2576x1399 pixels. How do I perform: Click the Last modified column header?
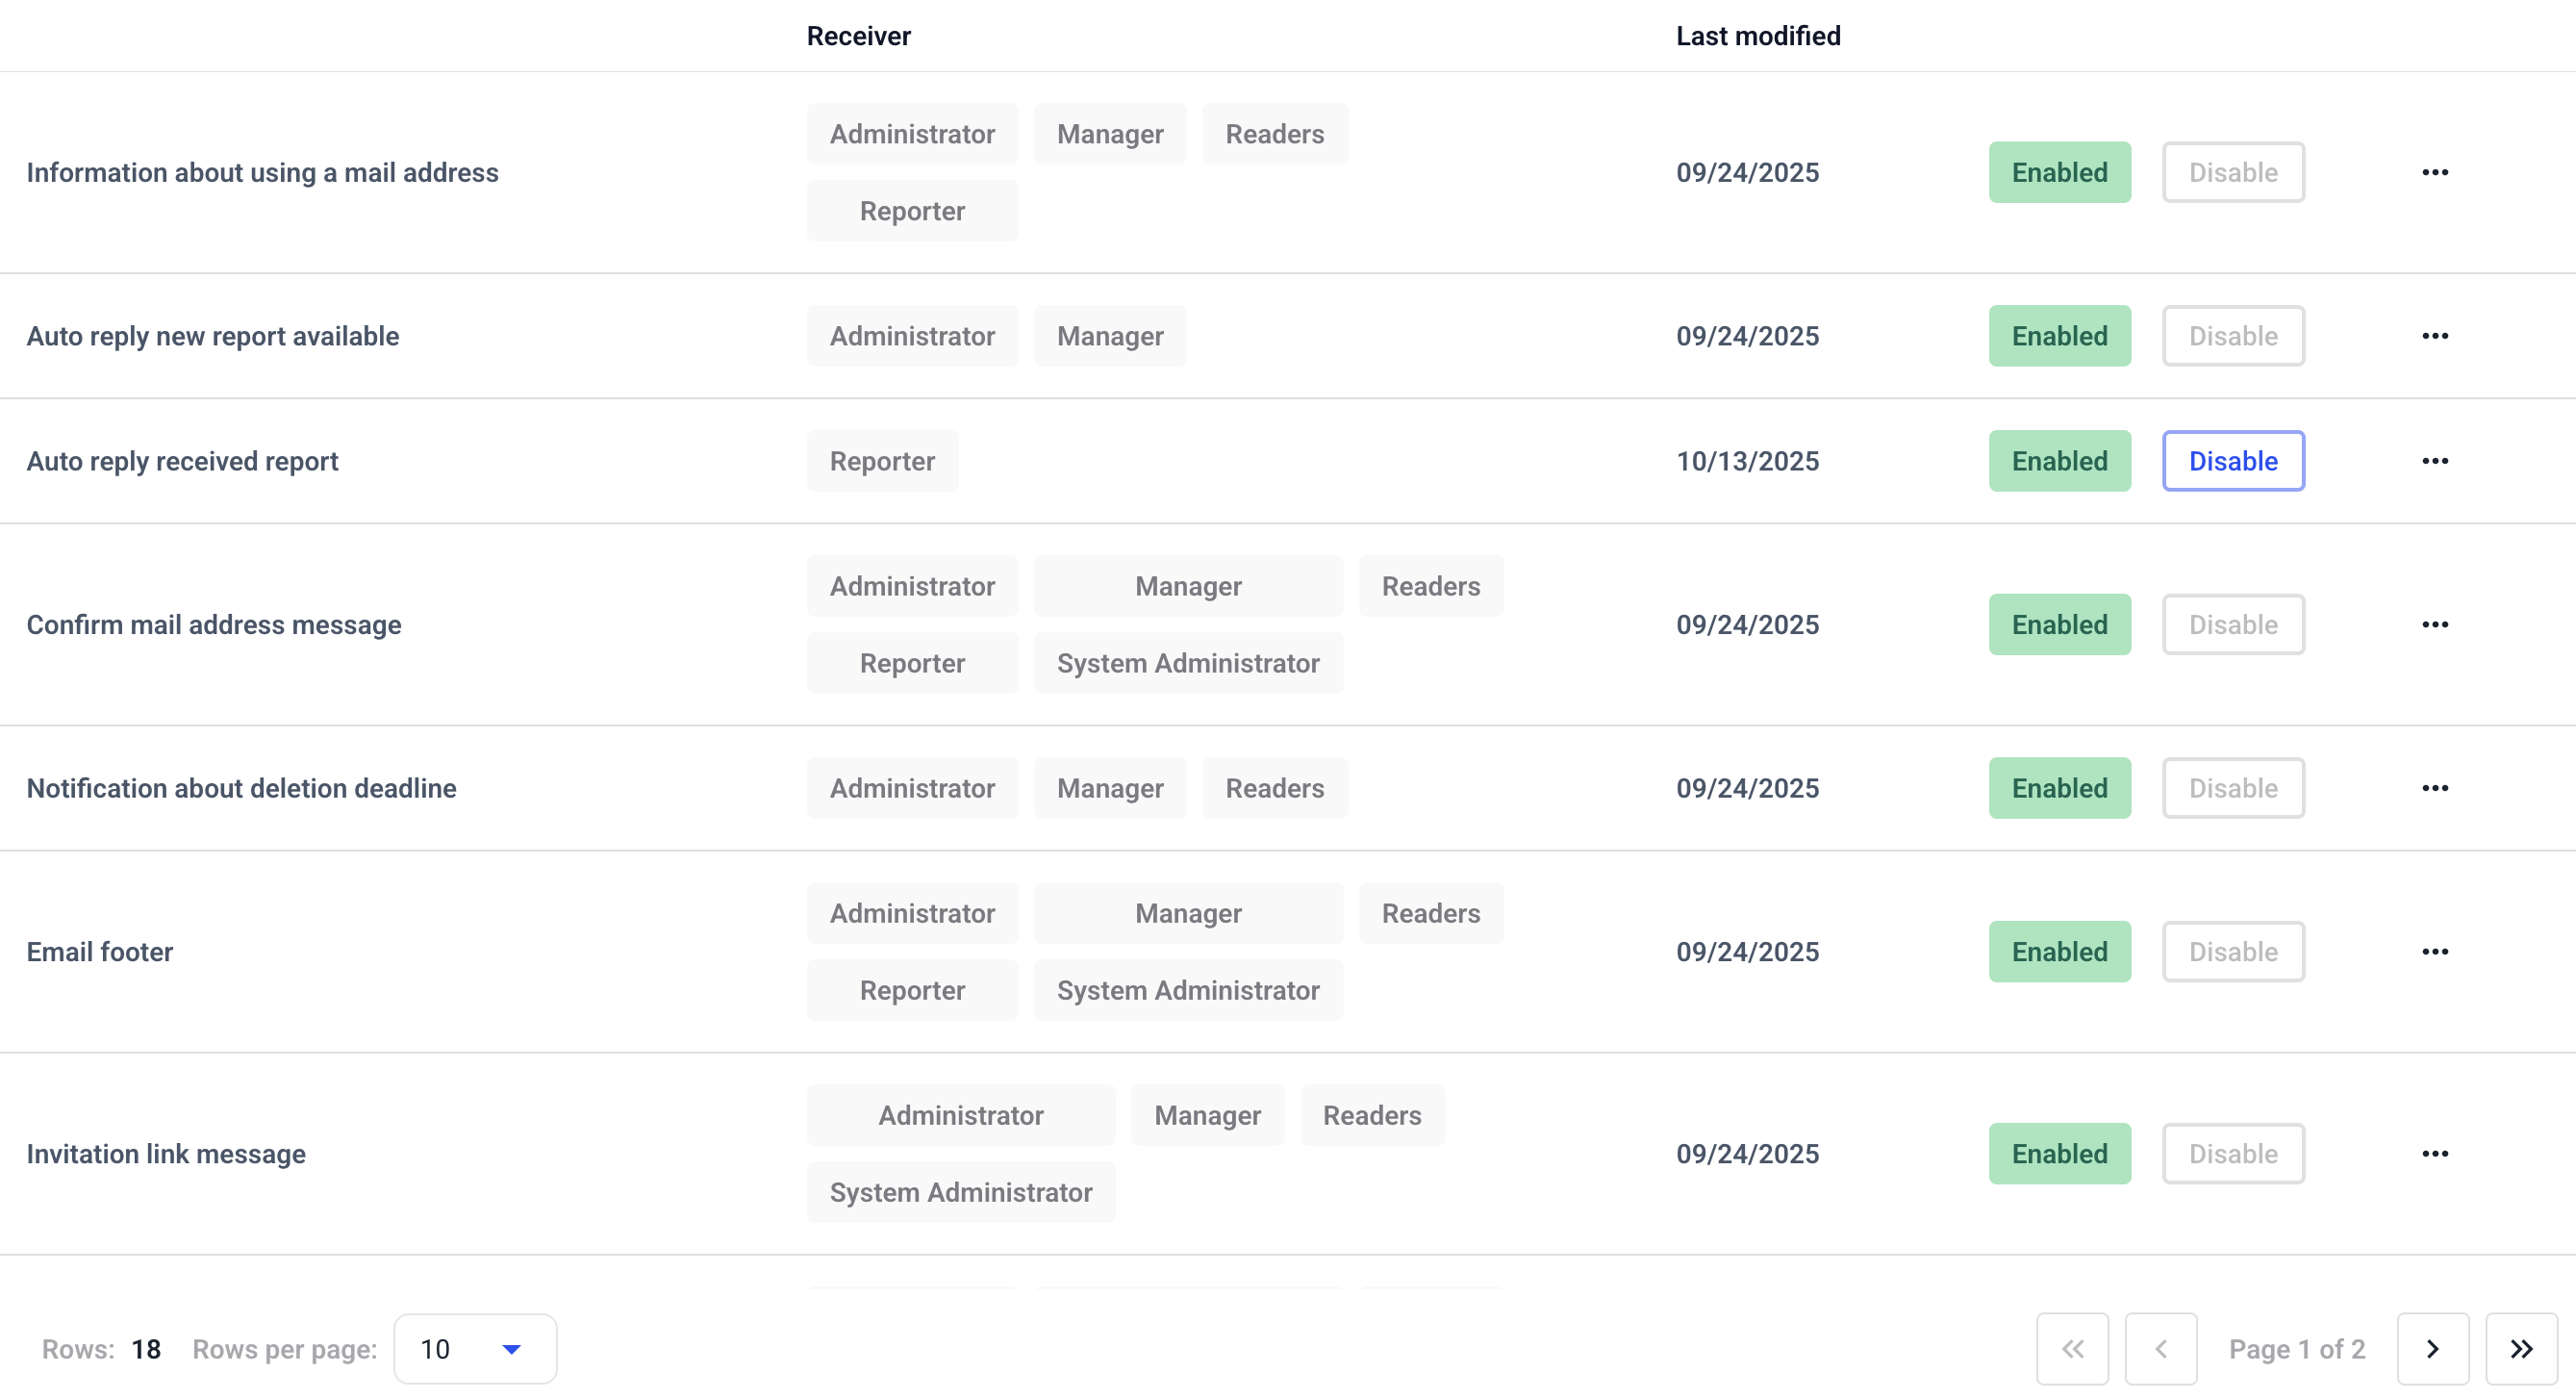click(1757, 36)
